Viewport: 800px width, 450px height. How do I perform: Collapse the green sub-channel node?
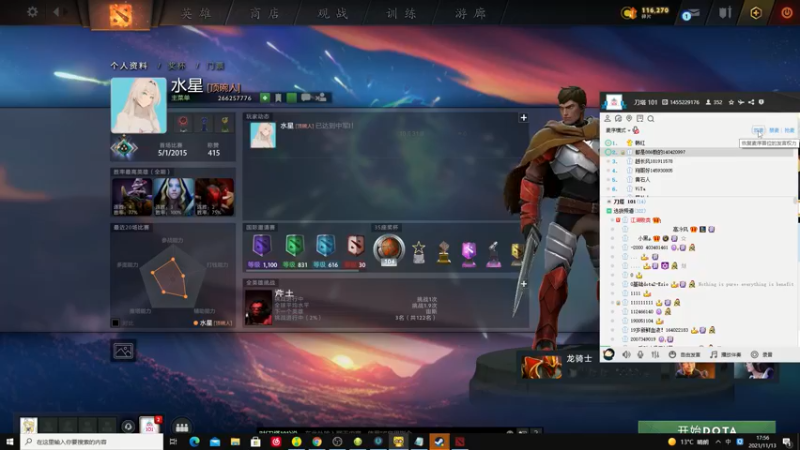pyautogui.click(x=609, y=211)
